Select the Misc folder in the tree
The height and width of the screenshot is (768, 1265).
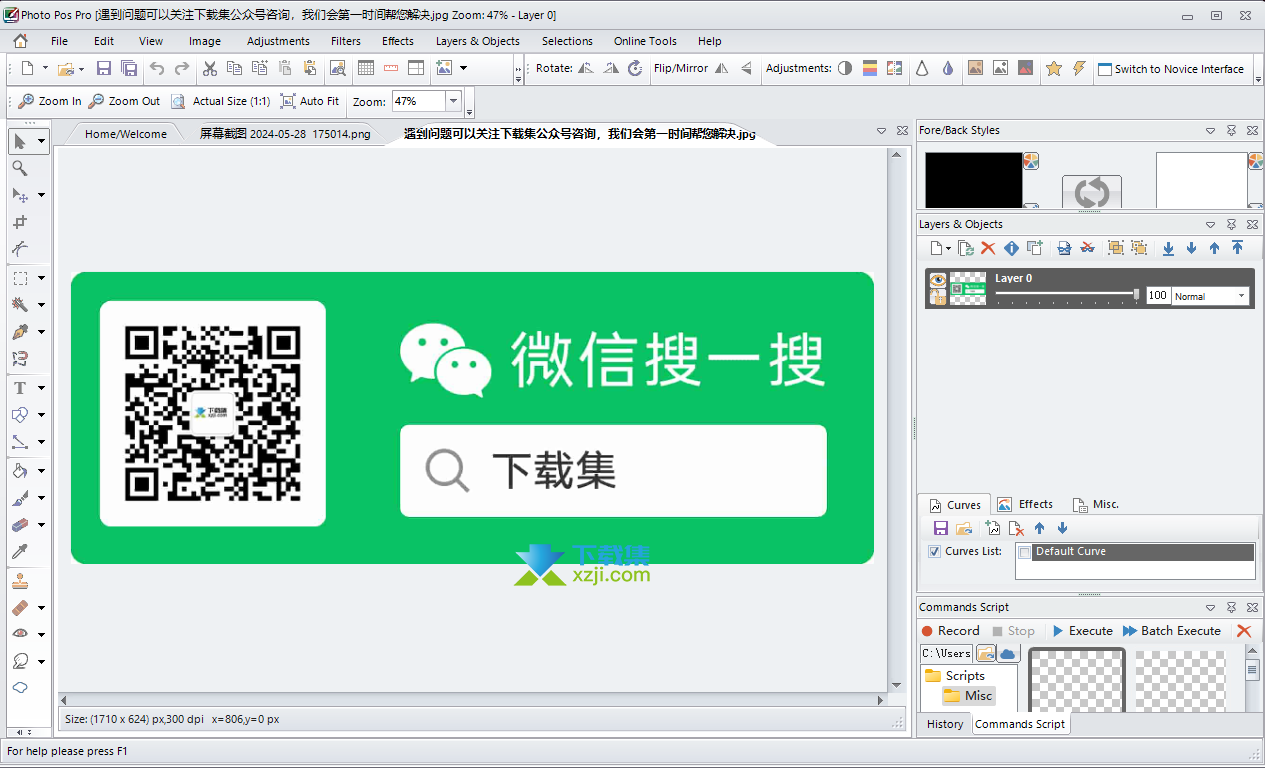pyautogui.click(x=969, y=696)
